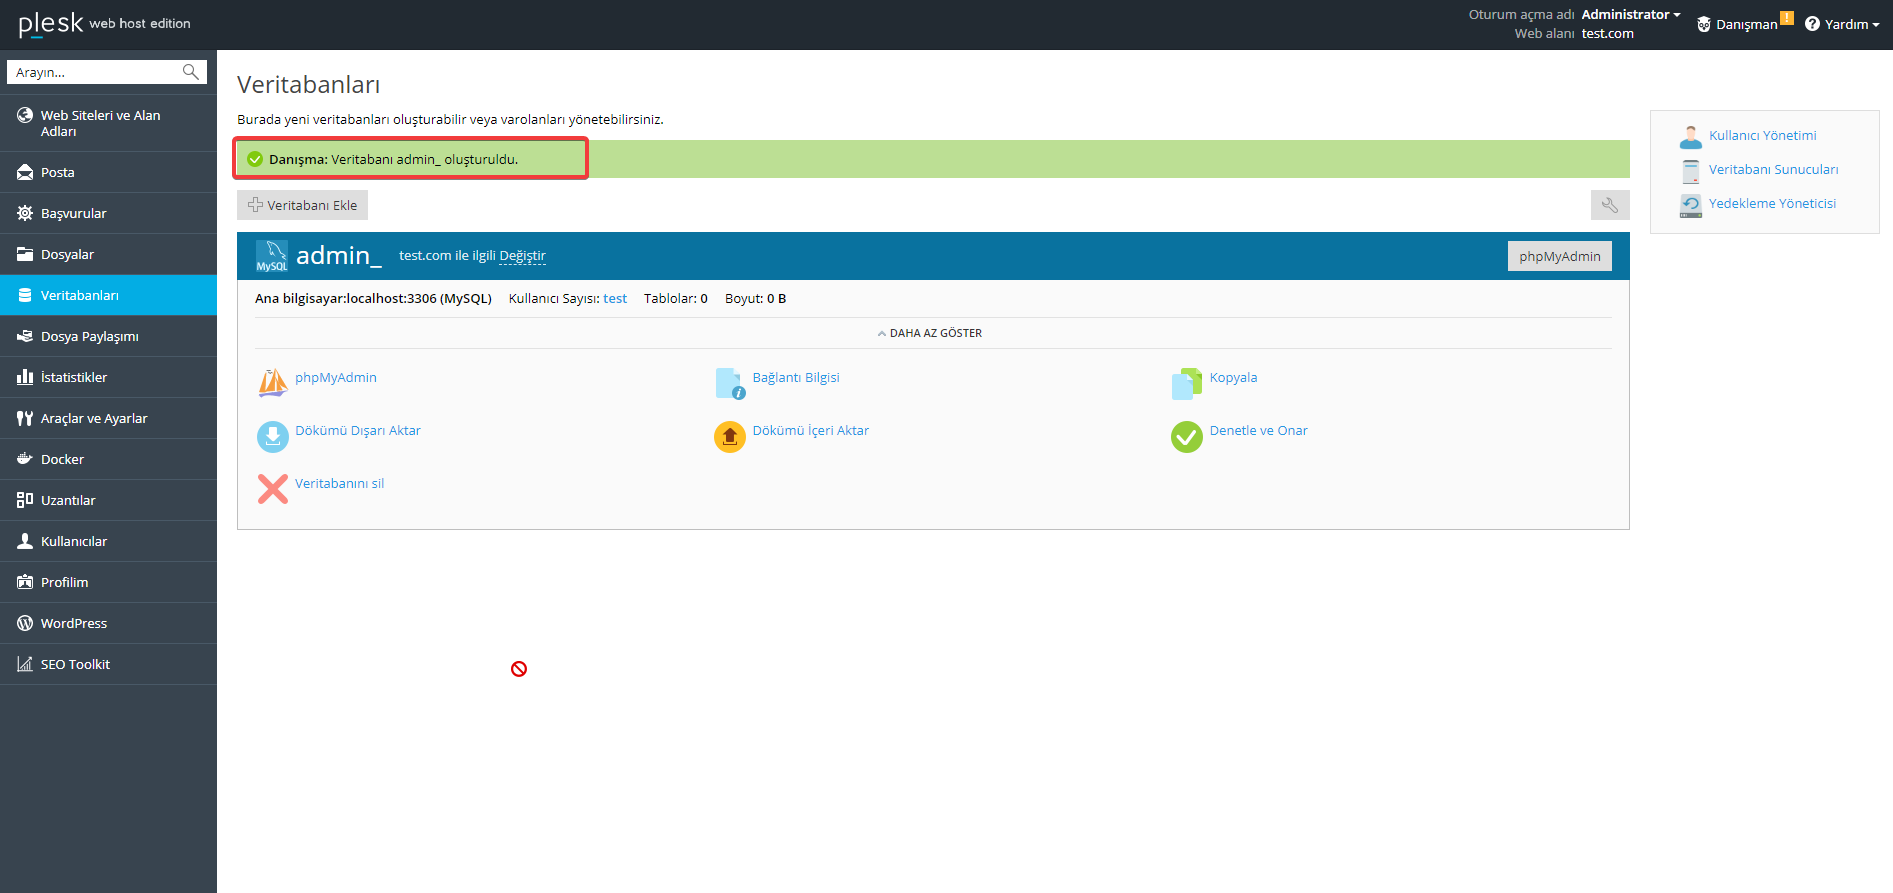The image size is (1893, 893).
Task: Click the MySQL database logo icon
Action: click(x=272, y=256)
